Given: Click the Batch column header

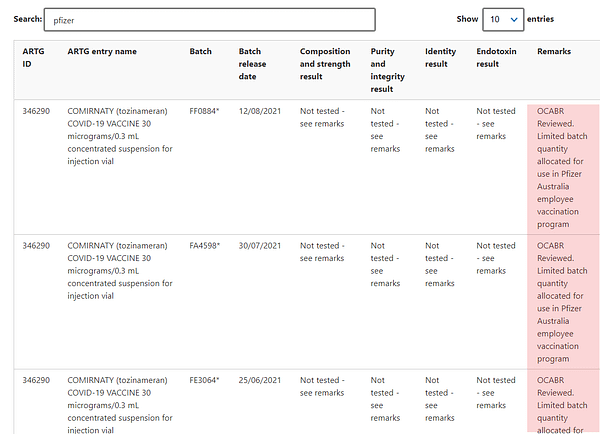Looking at the screenshot, I should click(x=201, y=51).
